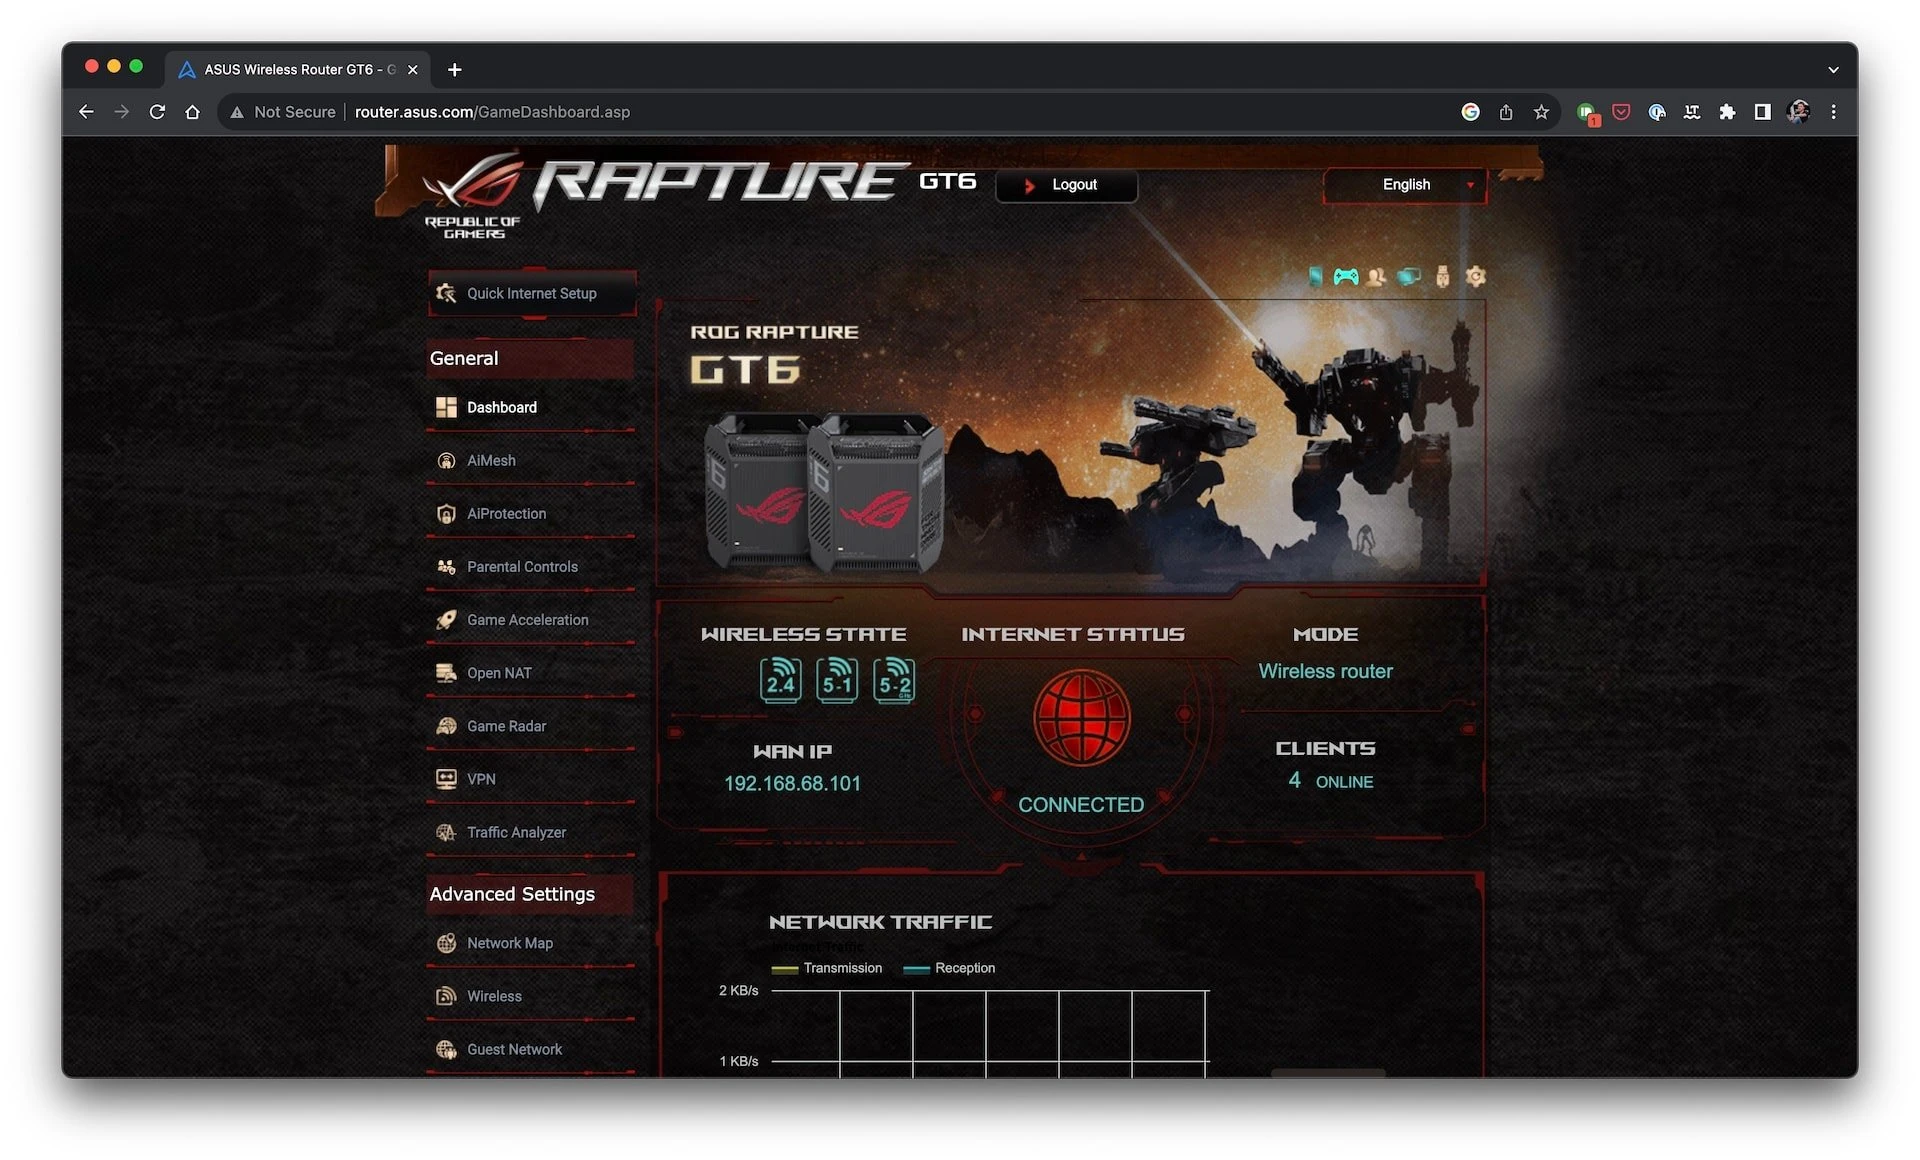The image size is (1920, 1160).
Task: Open Wireless advanced settings
Action: pyautogui.click(x=531, y=996)
